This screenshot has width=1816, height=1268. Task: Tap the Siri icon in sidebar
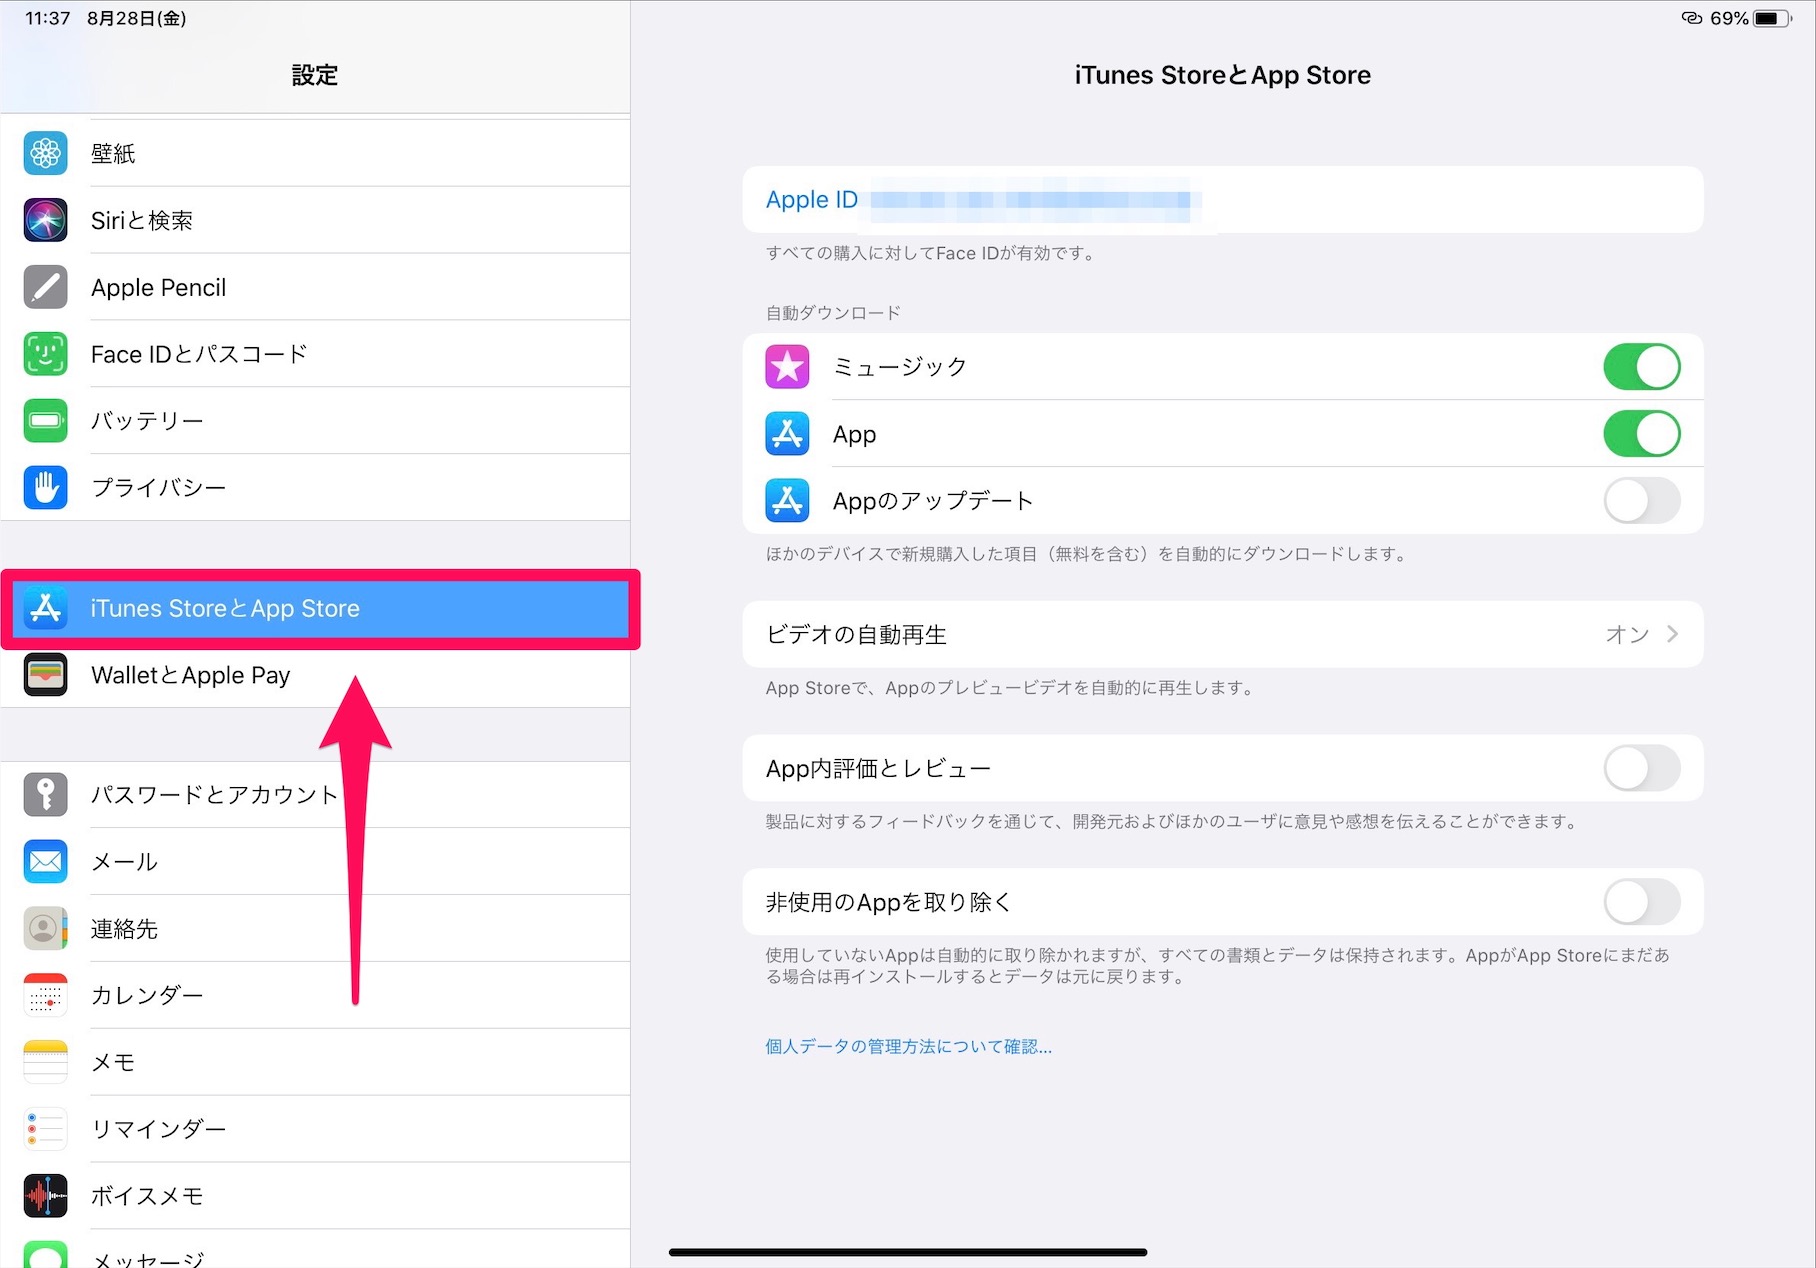[x=45, y=220]
